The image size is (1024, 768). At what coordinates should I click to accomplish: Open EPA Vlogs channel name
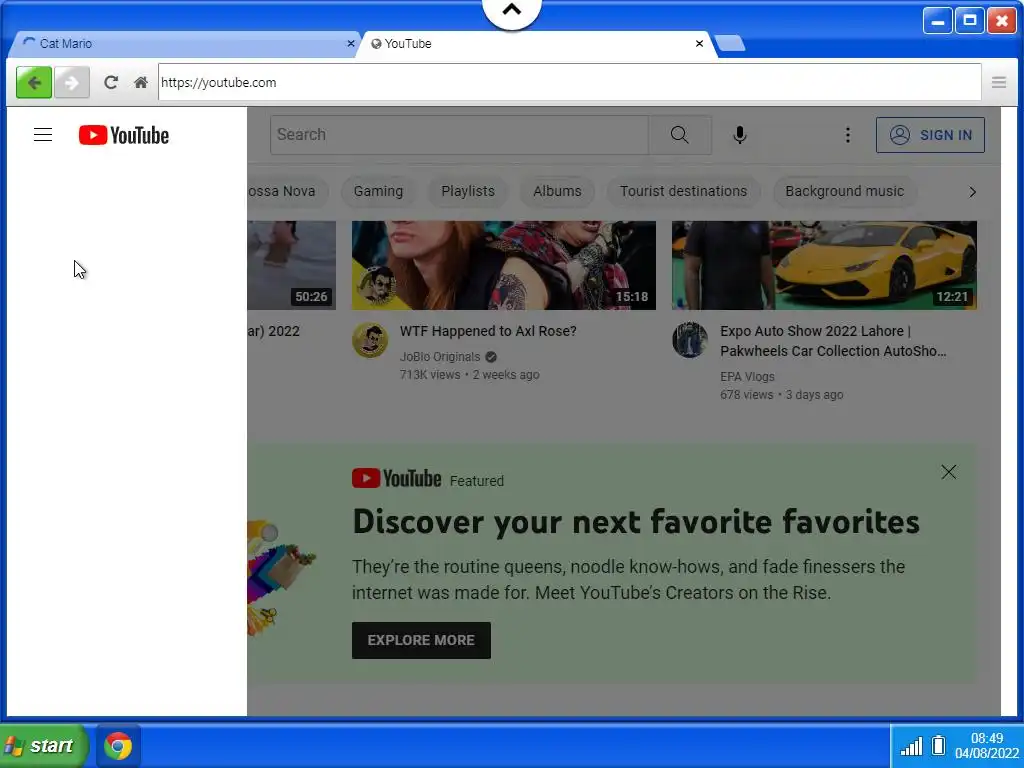click(x=748, y=377)
